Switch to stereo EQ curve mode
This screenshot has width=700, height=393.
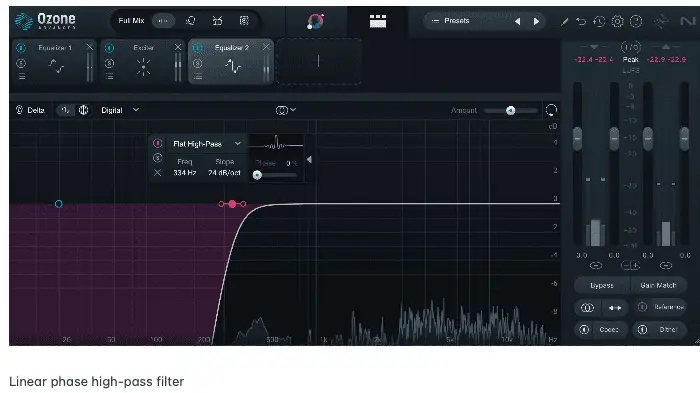[65, 110]
